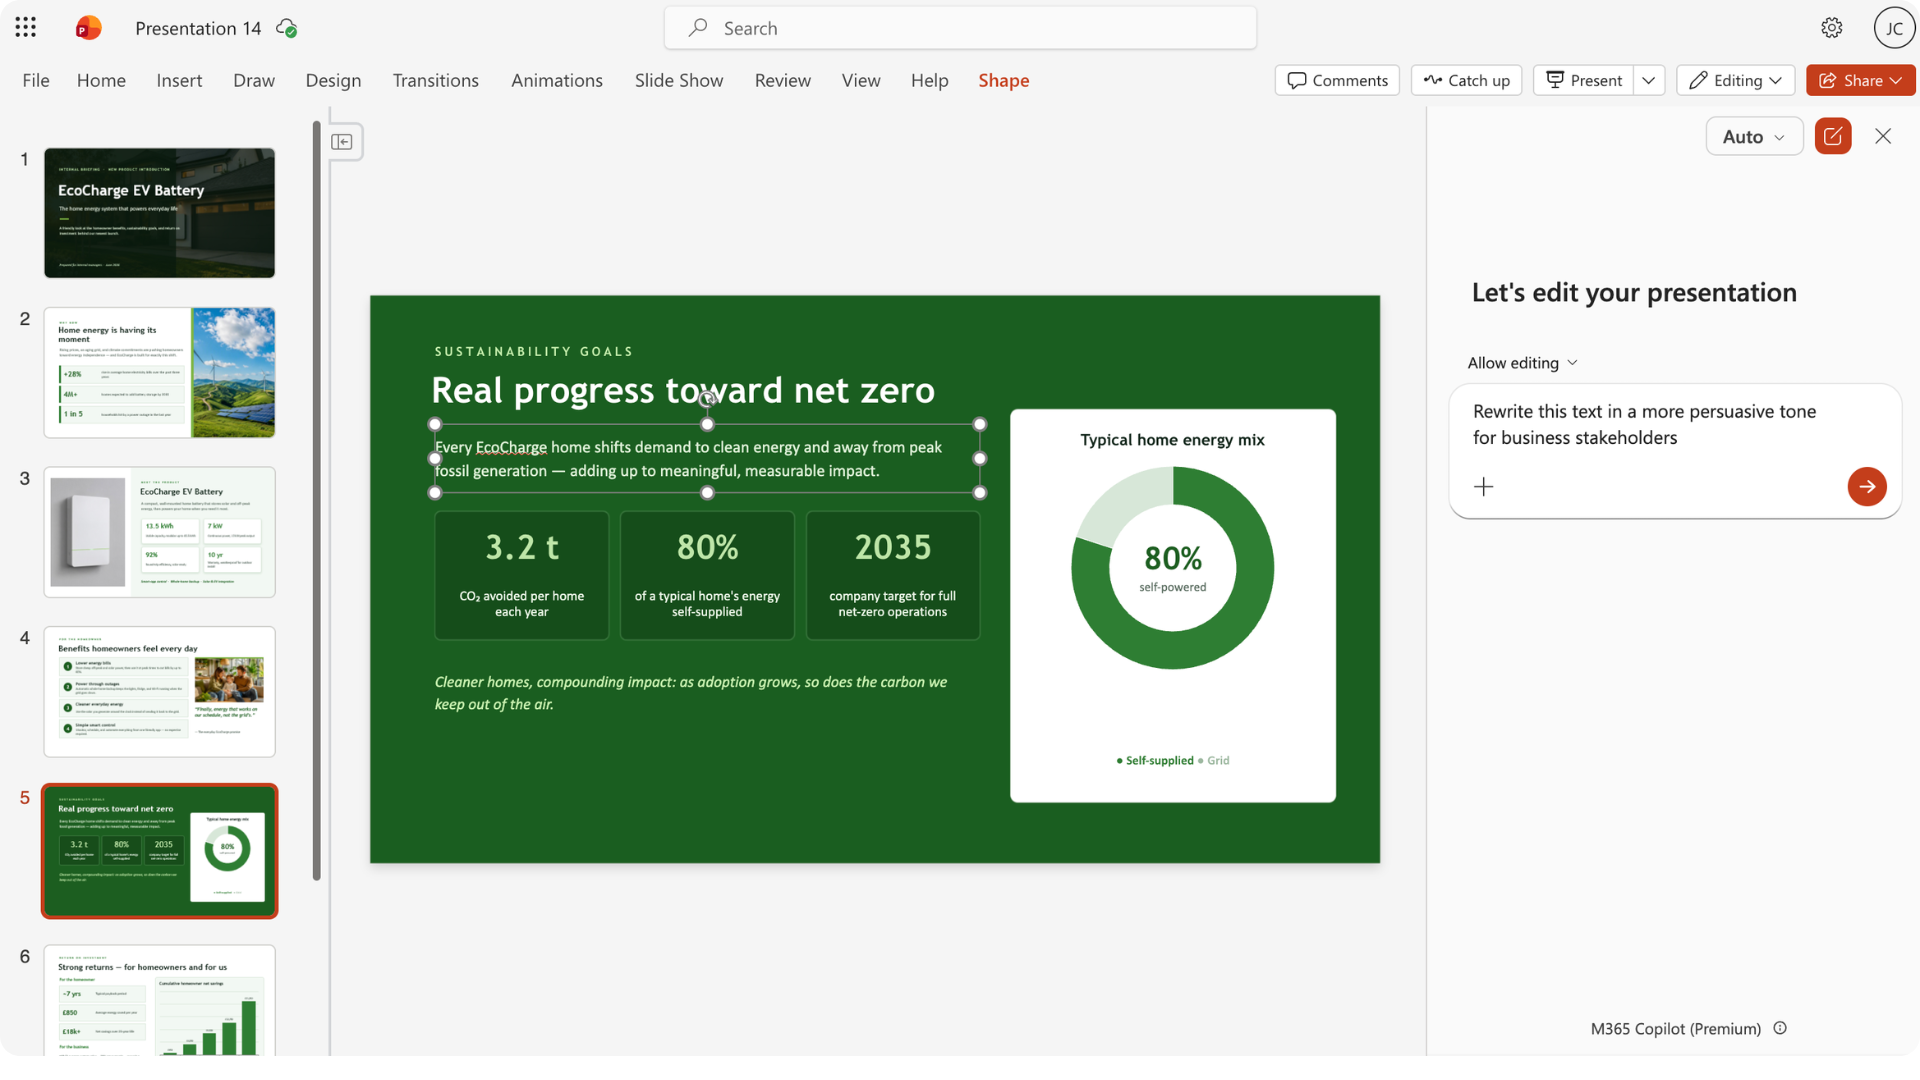
Task: Open the Auto mode dropdown
Action: point(1753,136)
